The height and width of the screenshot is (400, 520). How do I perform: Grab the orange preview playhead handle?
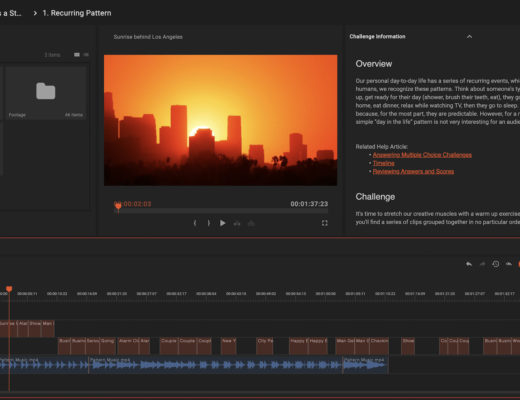118,207
